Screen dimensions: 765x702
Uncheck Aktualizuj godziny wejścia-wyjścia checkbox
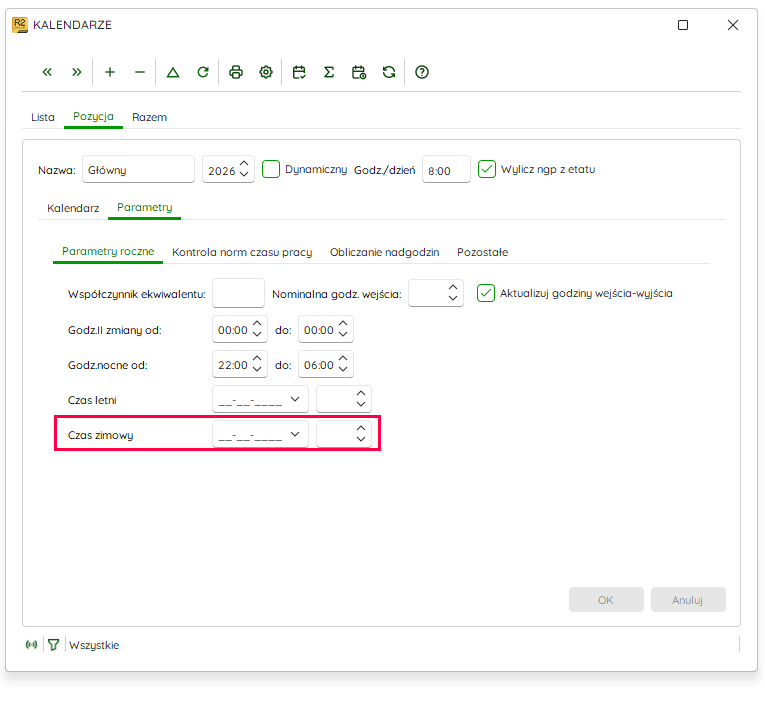[x=486, y=293]
